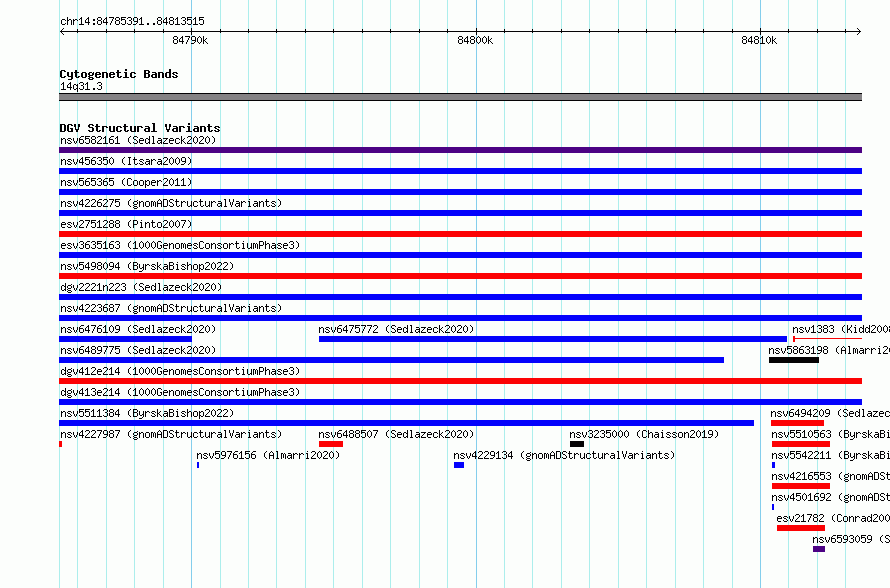Open nsv5863198 Almarri variant label
Viewport: 890px width, 588px height.
[829, 350]
